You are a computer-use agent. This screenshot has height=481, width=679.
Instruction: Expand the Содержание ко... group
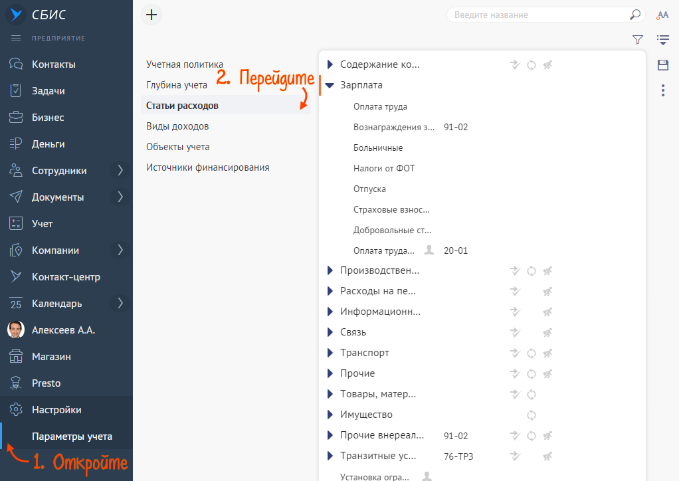pos(329,65)
